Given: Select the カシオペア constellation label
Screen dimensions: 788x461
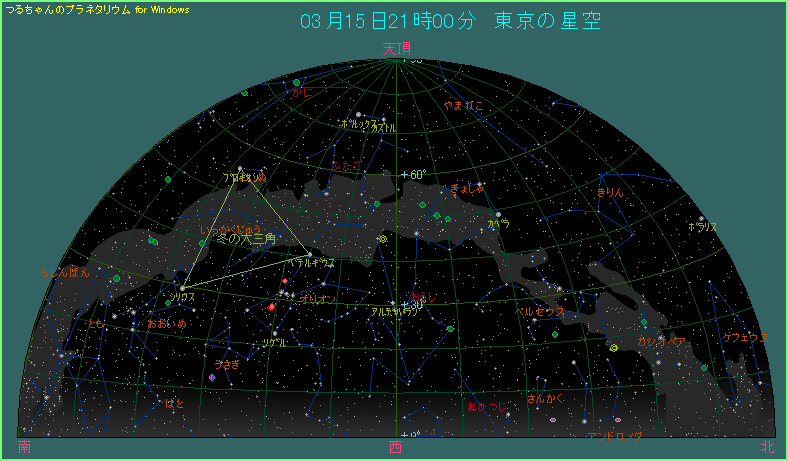Looking at the screenshot, I should coord(662,341).
